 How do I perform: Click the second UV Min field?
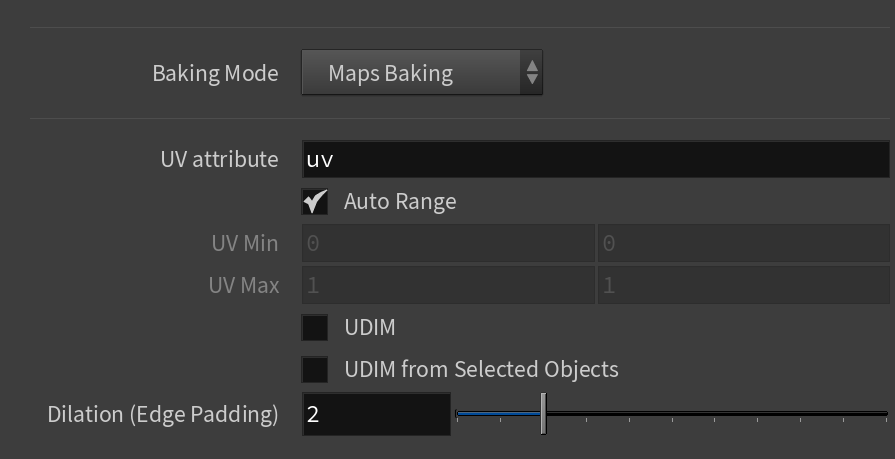click(744, 244)
